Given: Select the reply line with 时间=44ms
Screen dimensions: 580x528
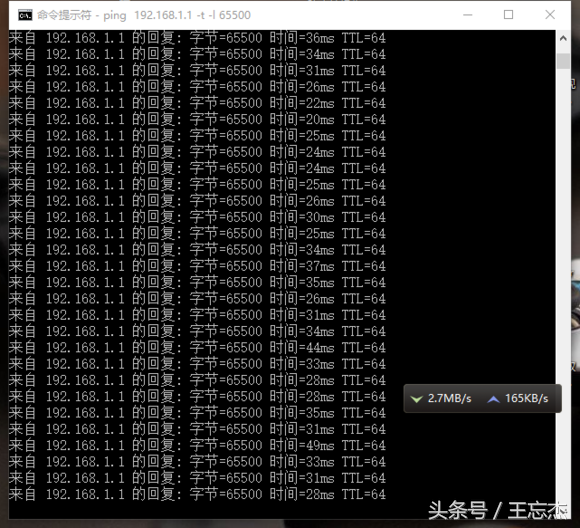Looking at the screenshot, I should (x=197, y=347).
